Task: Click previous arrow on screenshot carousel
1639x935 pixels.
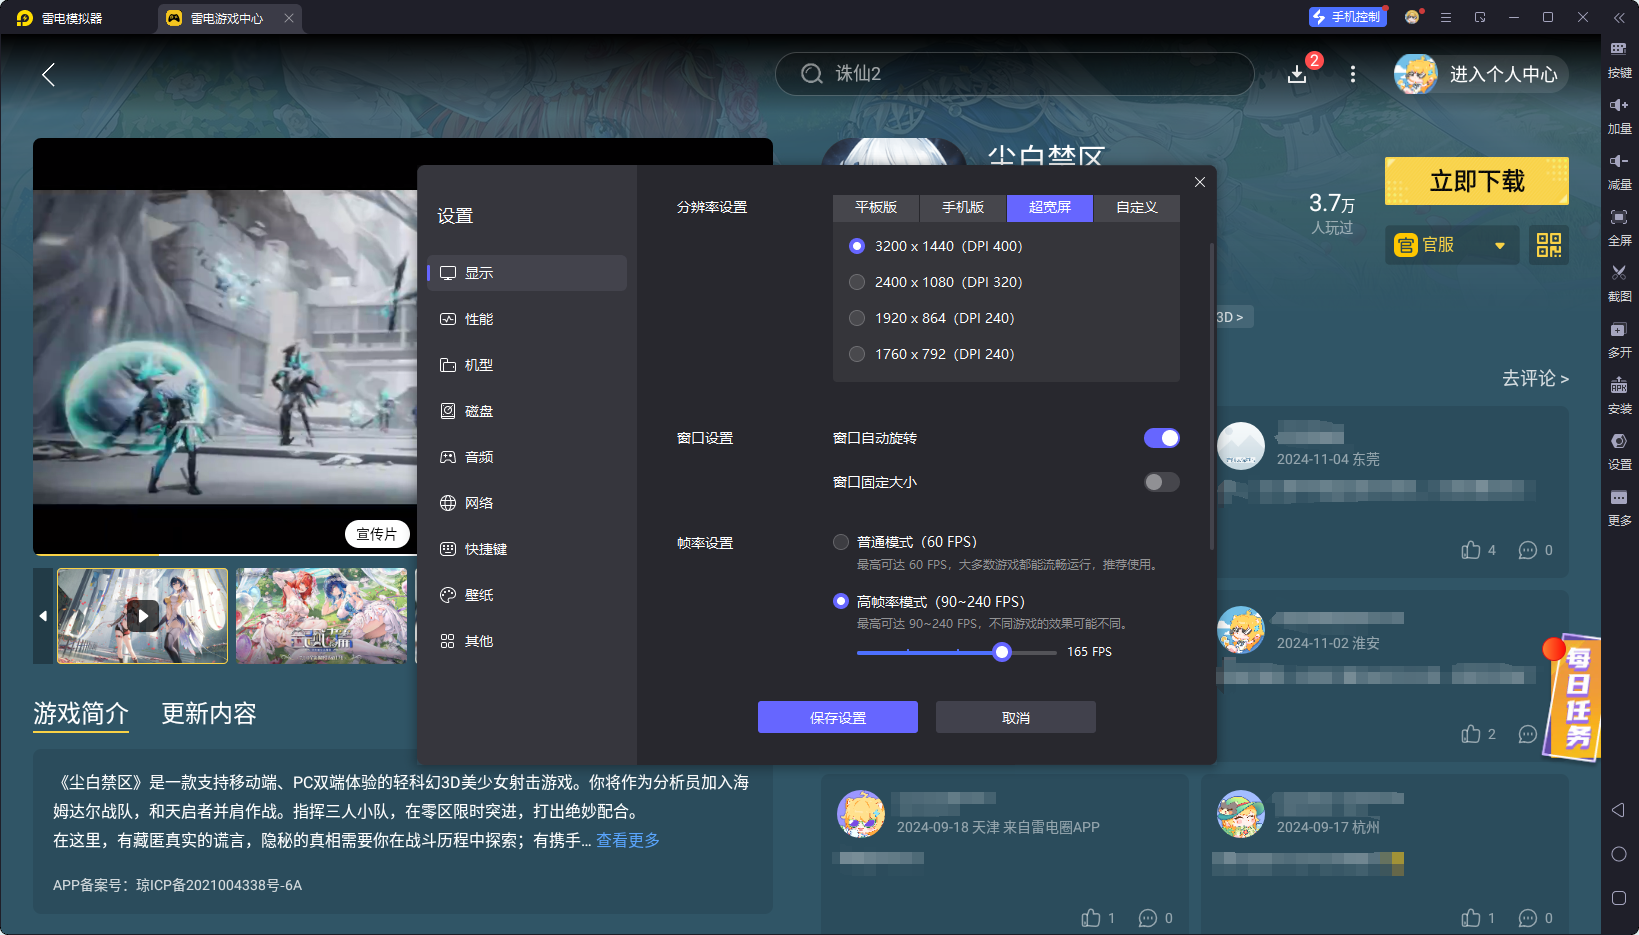Action: (x=43, y=616)
